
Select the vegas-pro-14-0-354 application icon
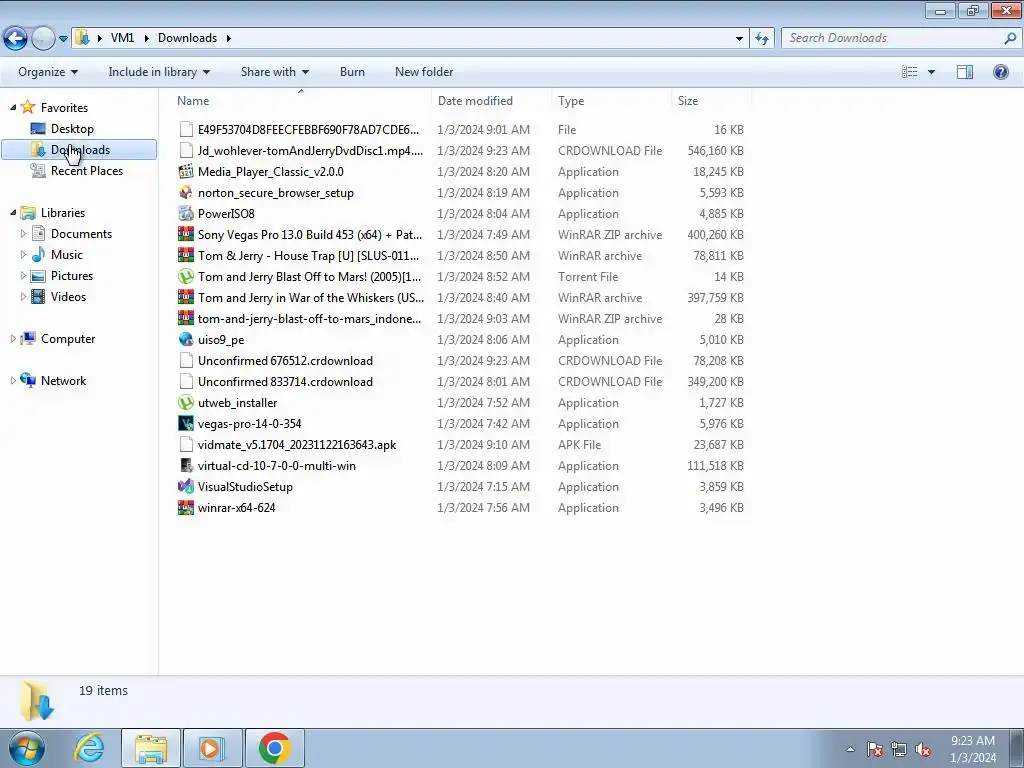click(185, 423)
